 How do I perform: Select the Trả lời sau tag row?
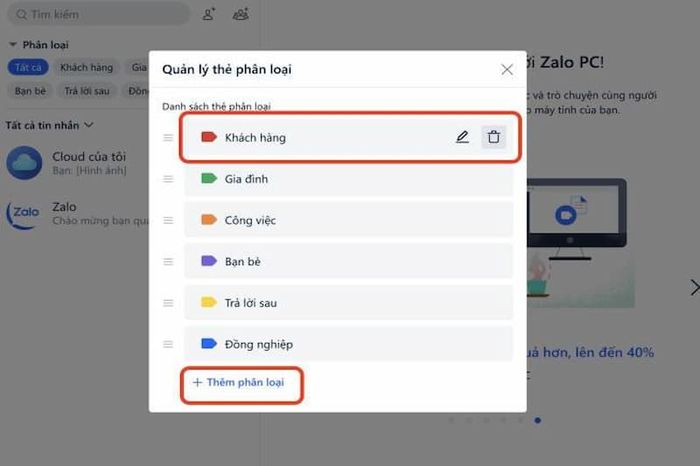click(349, 303)
